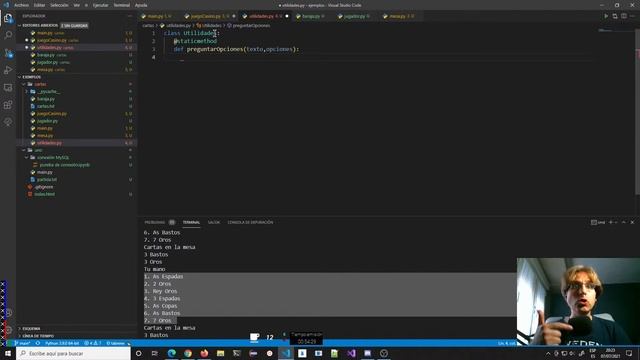Open the Manage gear icon
Image resolution: width=640 pixels, height=360 pixels.
coord(8,329)
